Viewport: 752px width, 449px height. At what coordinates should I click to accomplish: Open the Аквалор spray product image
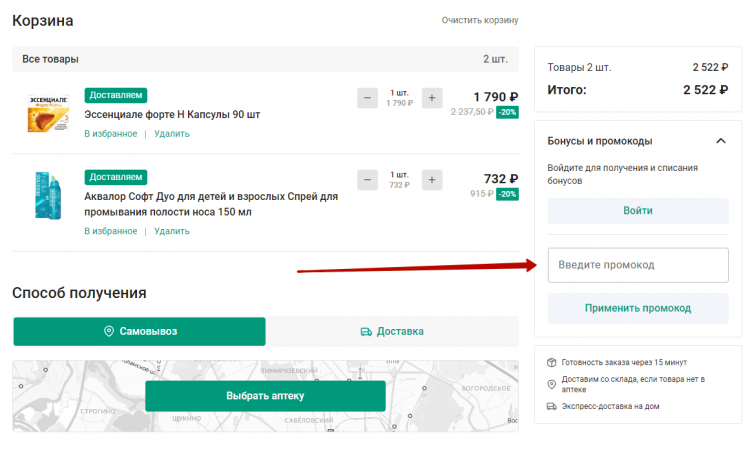[x=47, y=195]
